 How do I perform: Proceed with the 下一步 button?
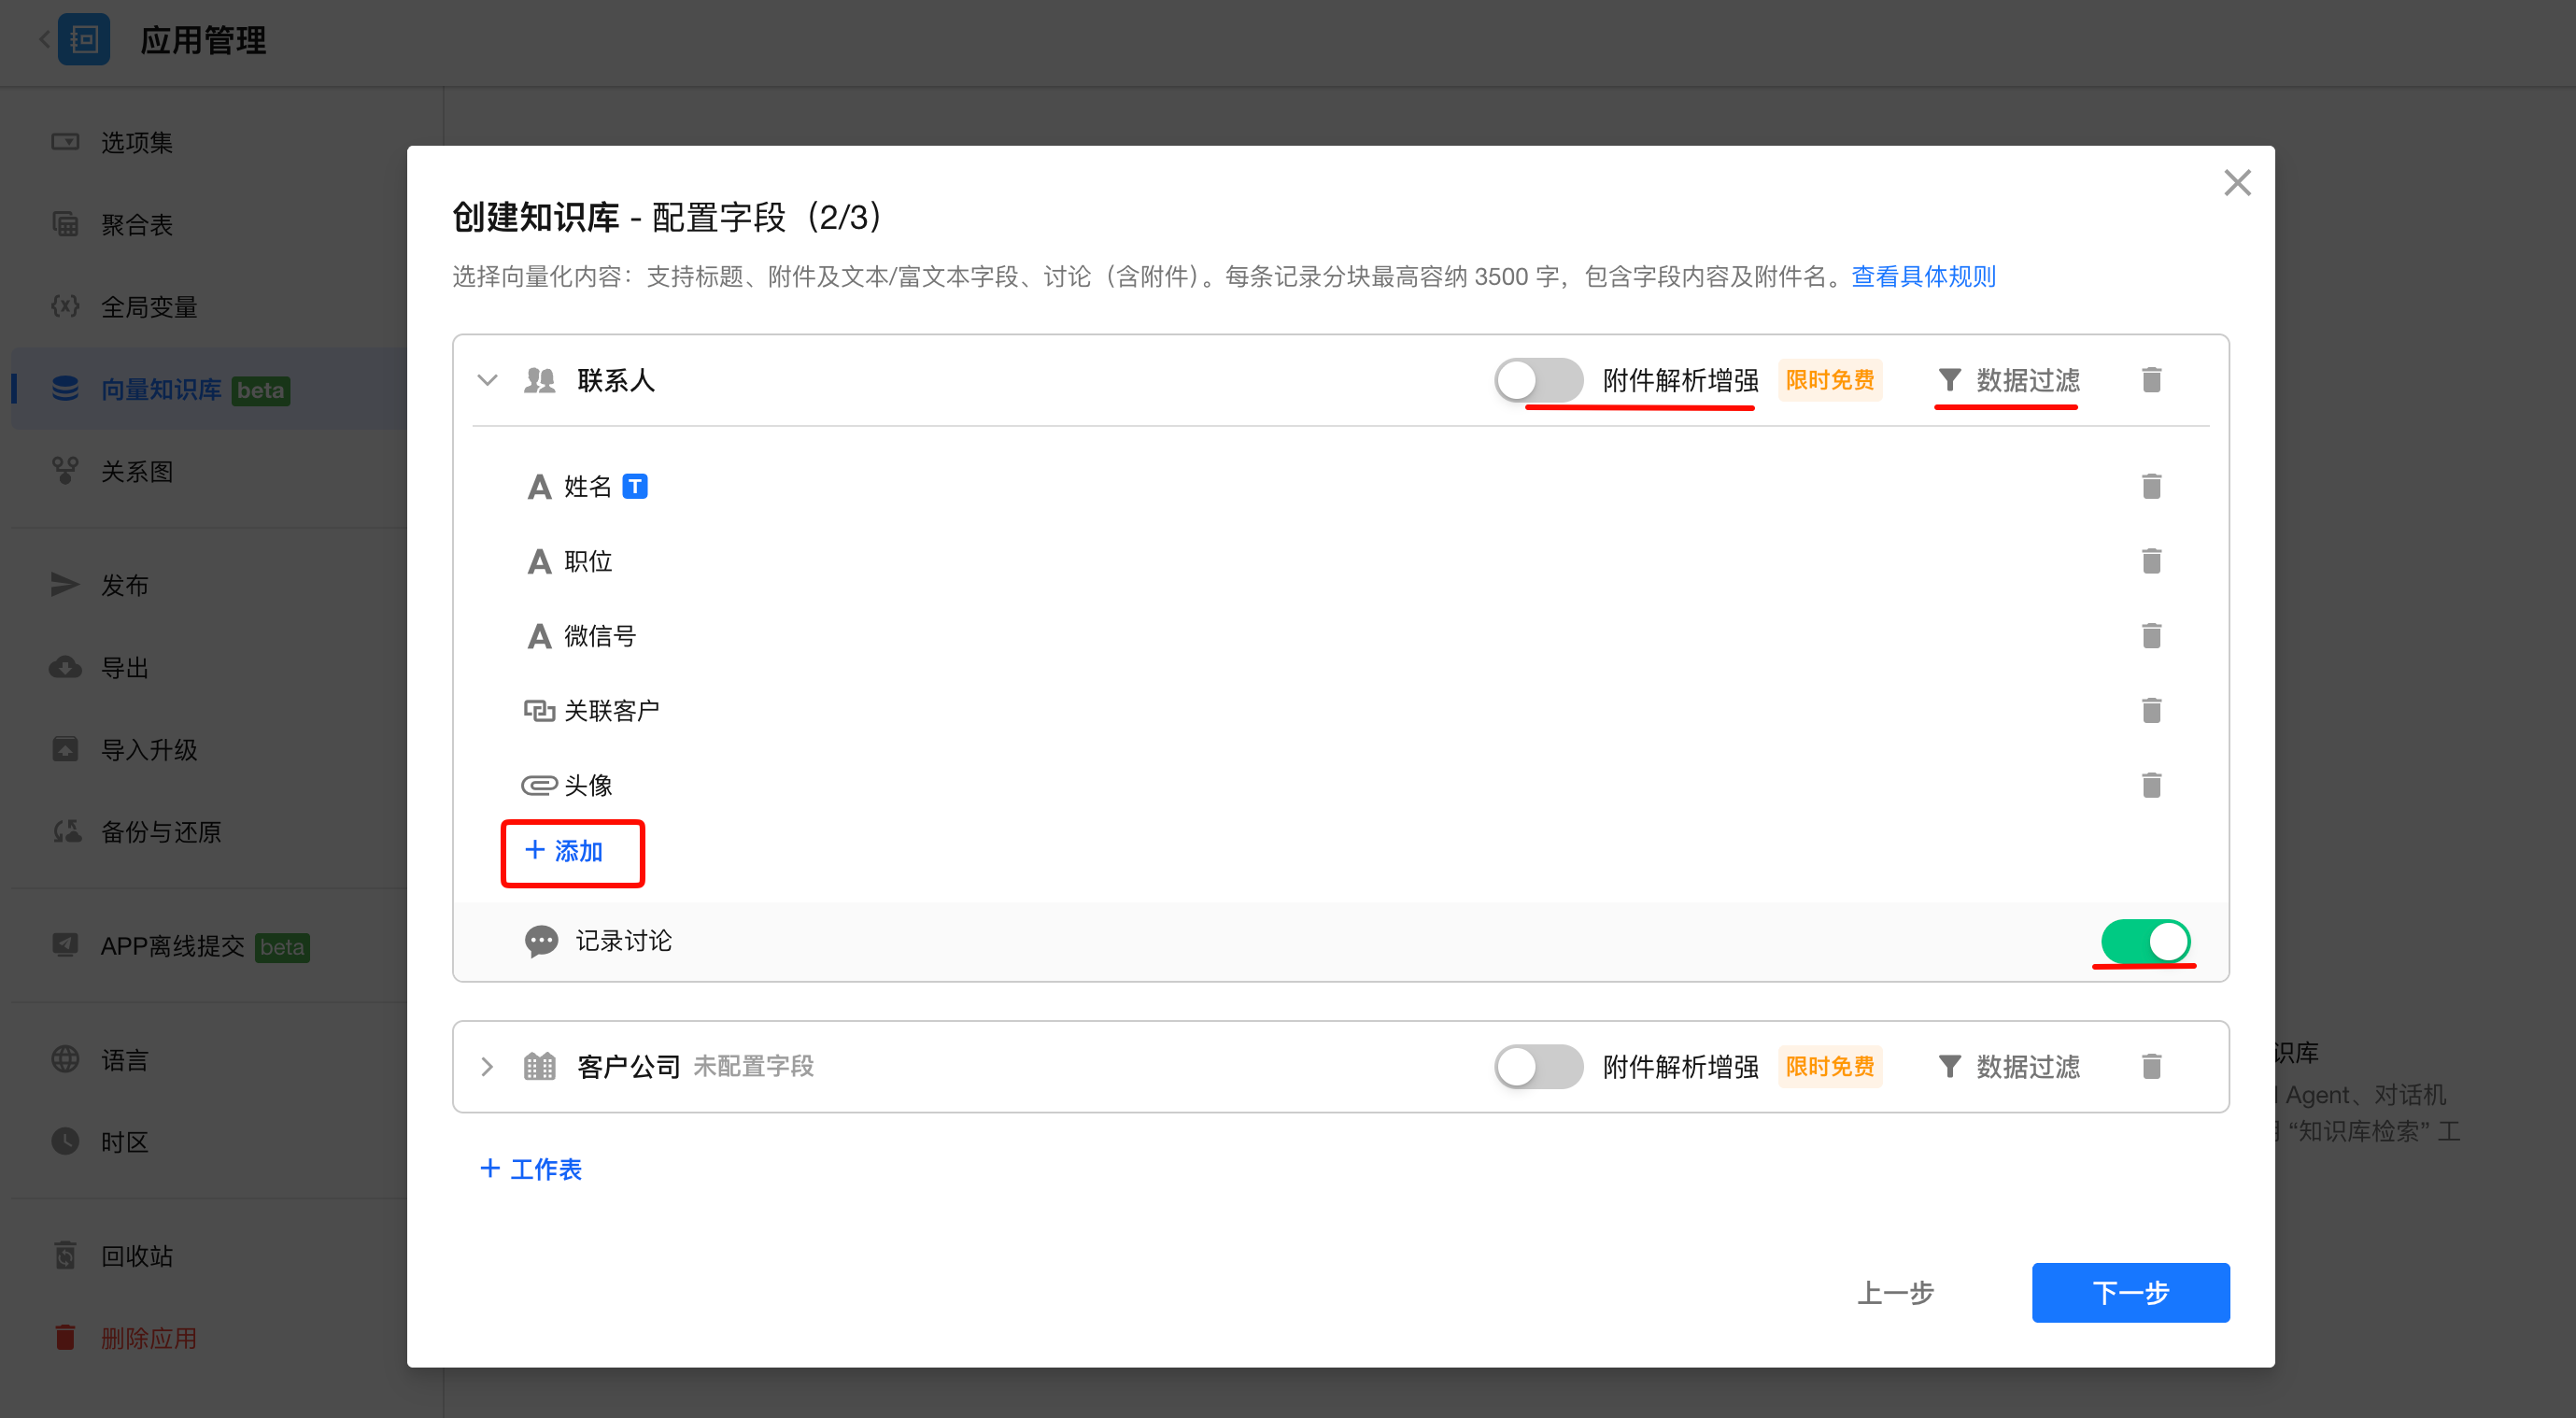point(2129,1292)
